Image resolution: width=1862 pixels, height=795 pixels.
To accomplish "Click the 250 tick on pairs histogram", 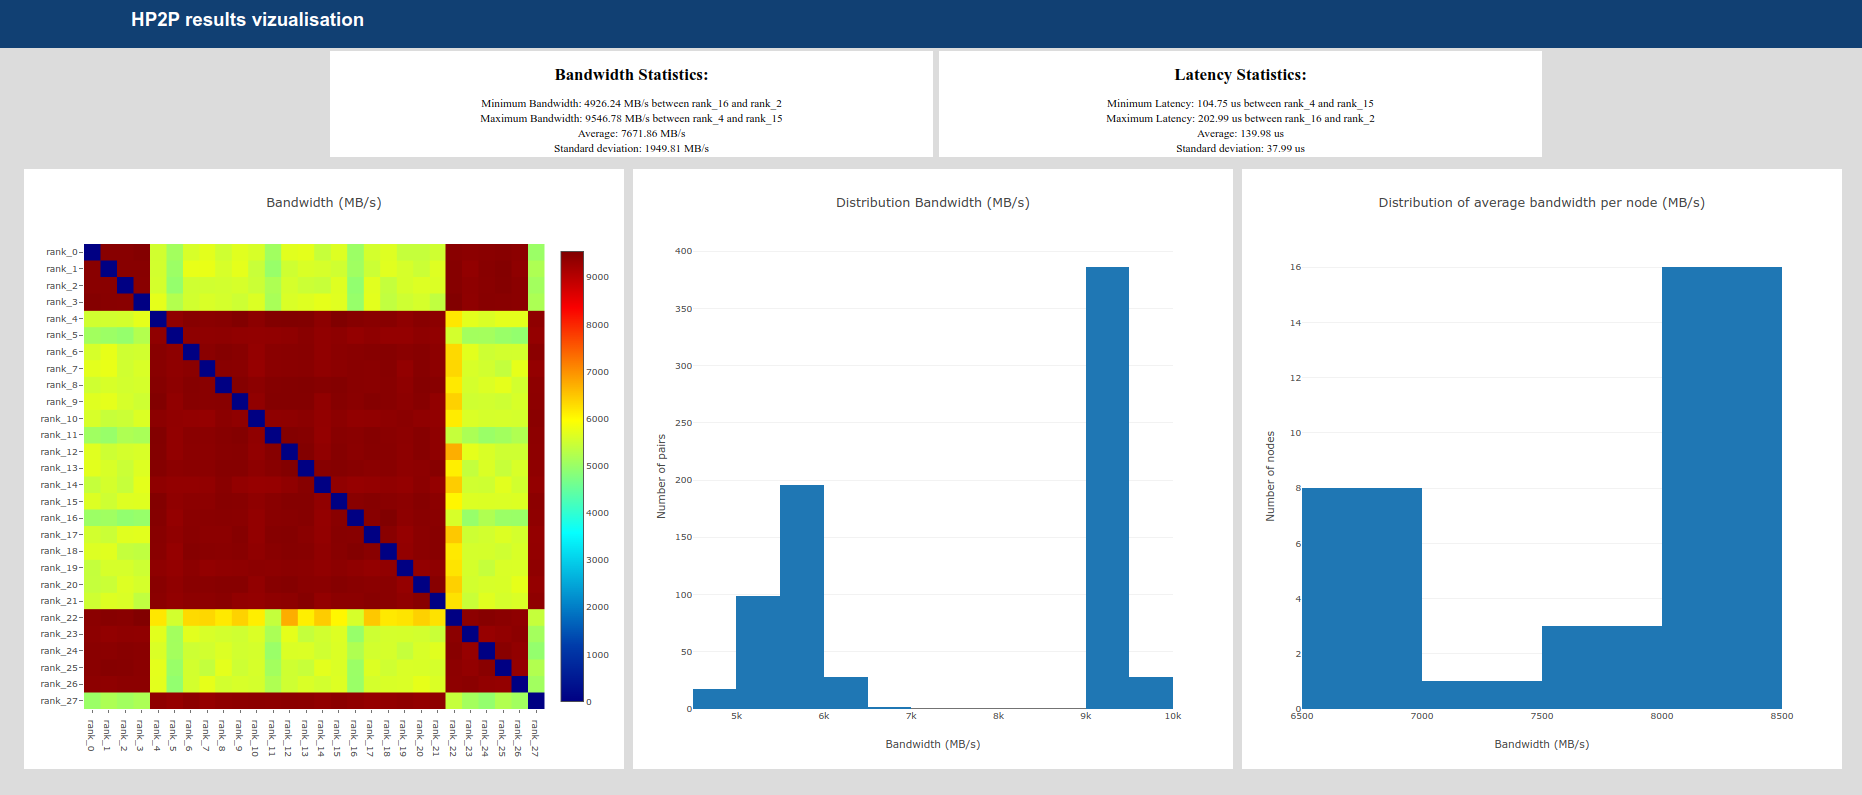I will (x=683, y=423).
